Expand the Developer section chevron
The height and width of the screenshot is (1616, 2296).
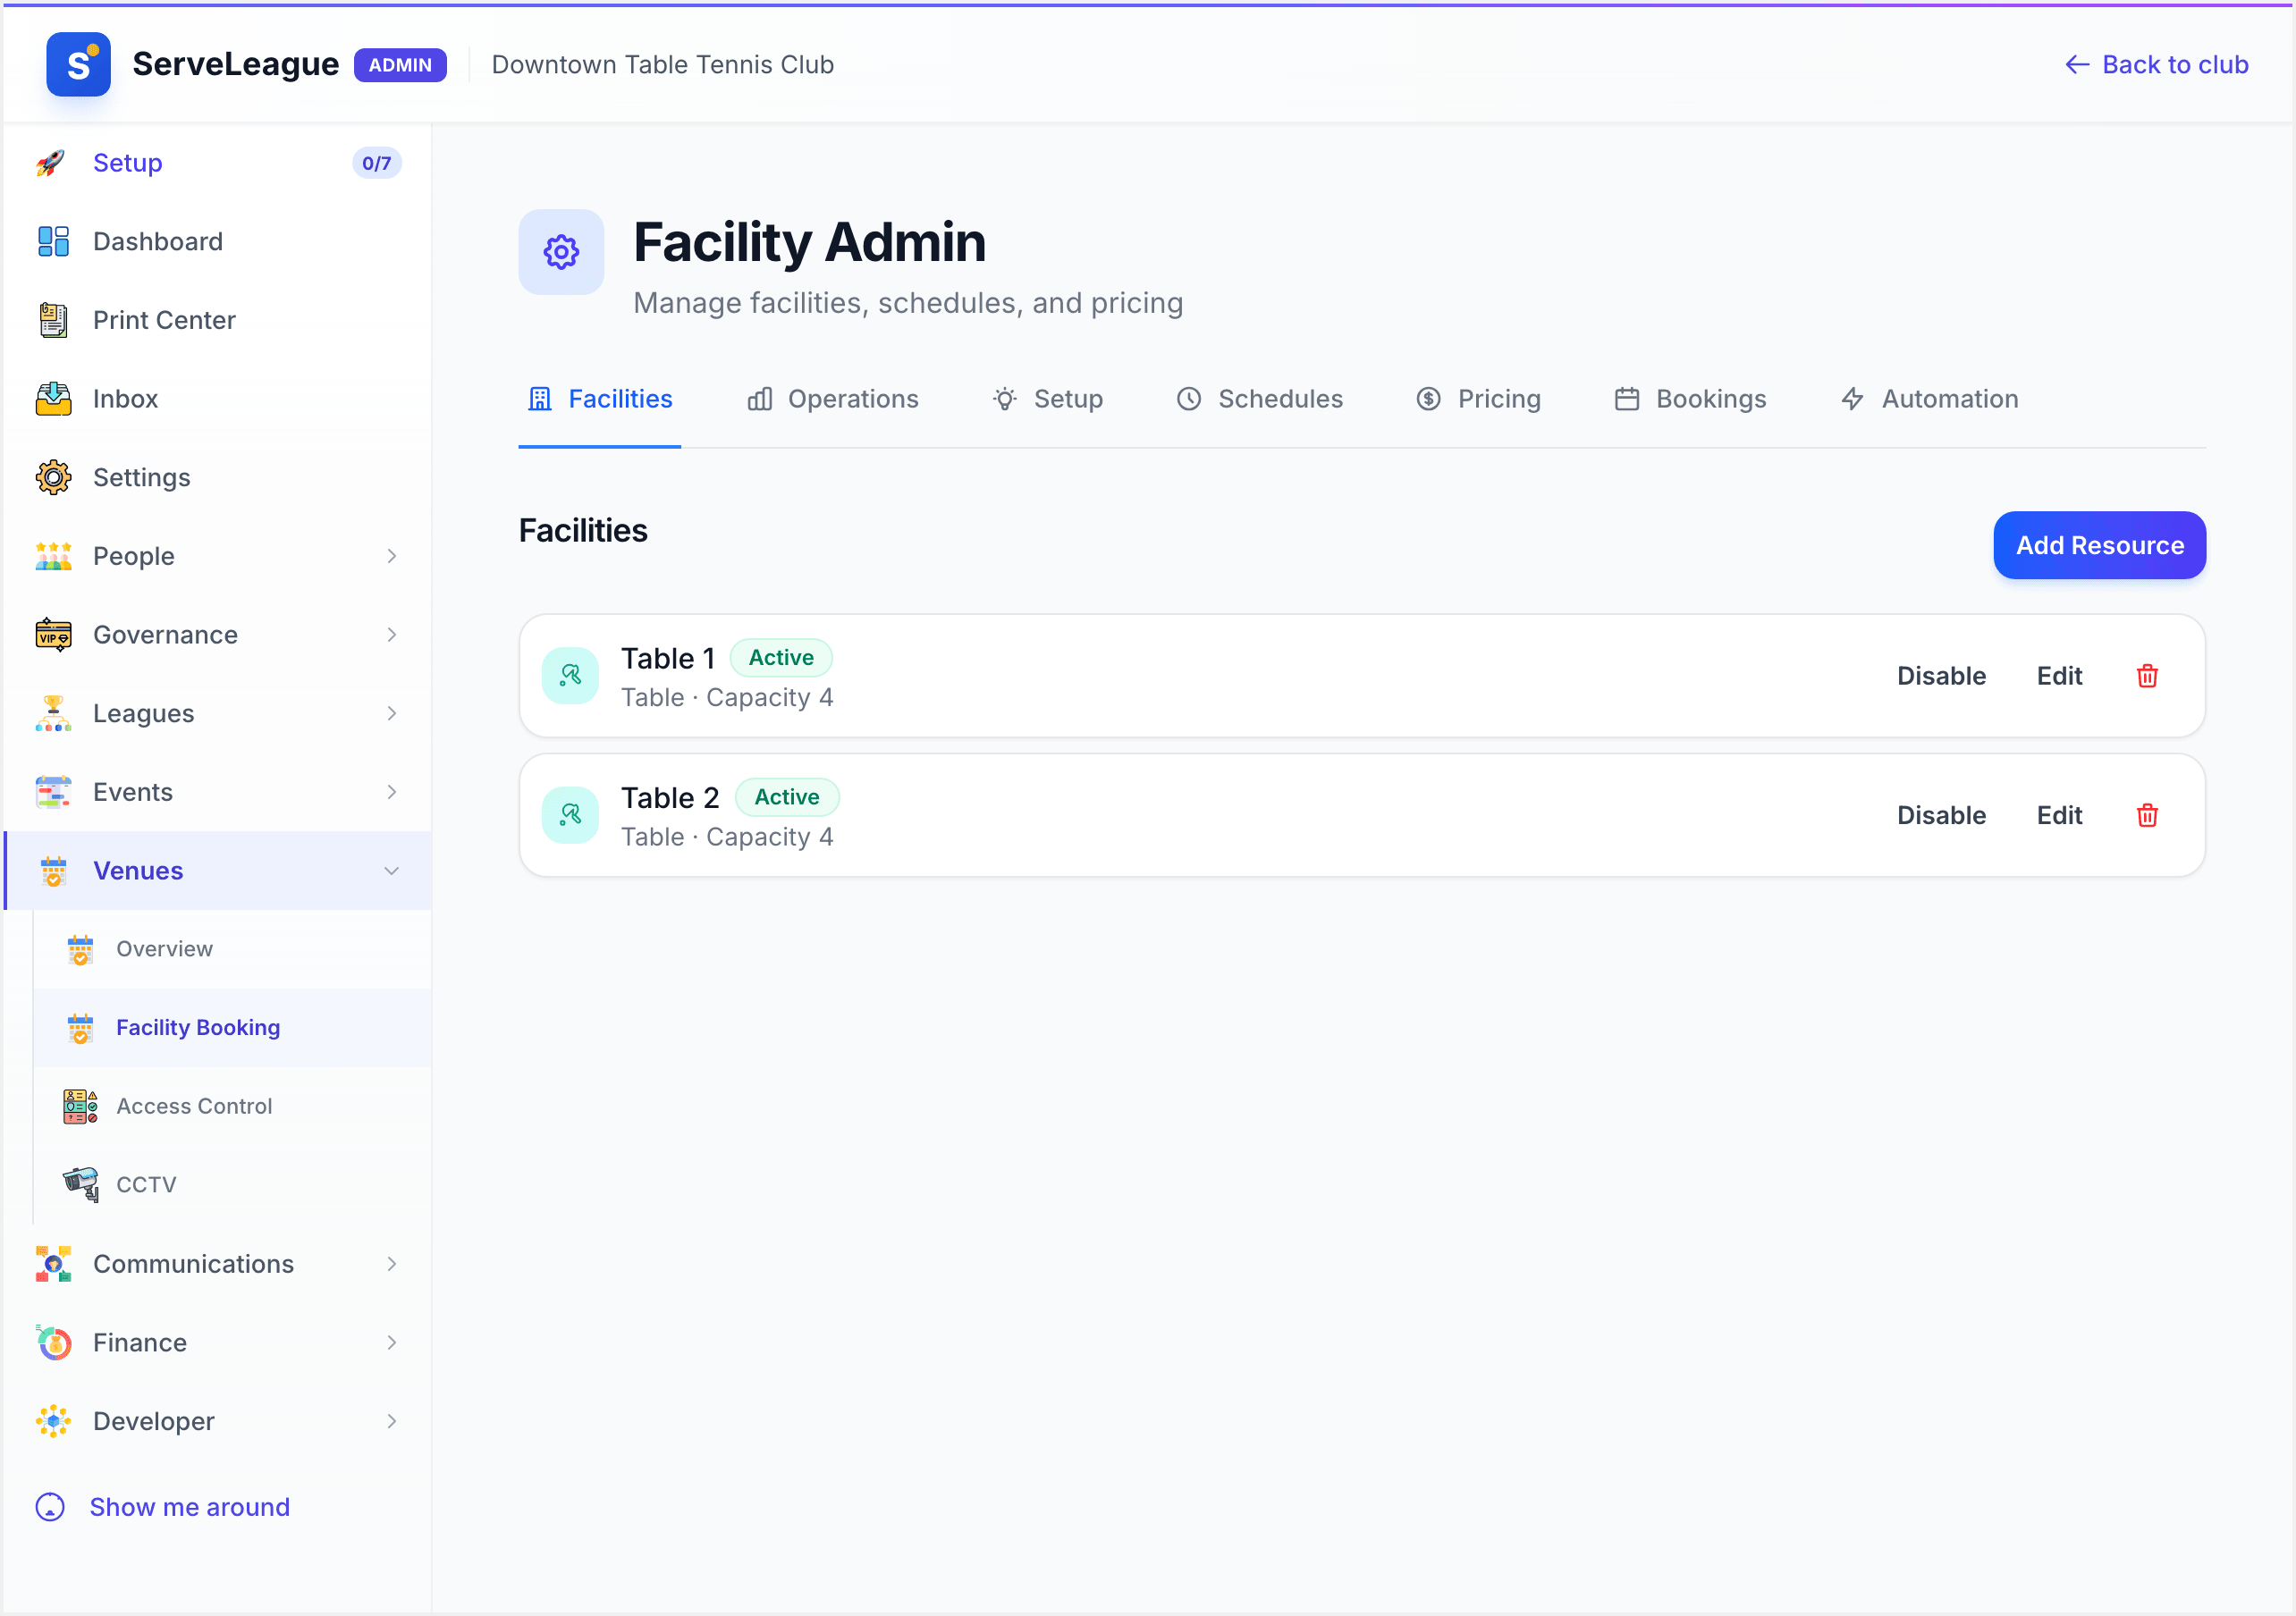[x=392, y=1422]
